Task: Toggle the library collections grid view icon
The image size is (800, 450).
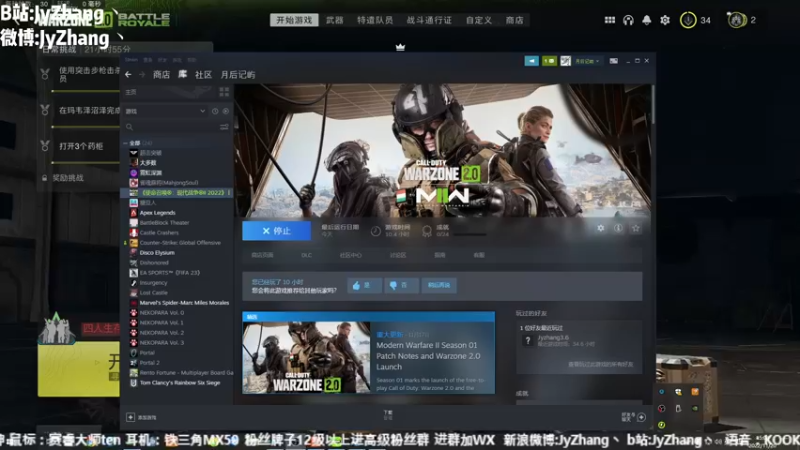Action: pos(224,92)
